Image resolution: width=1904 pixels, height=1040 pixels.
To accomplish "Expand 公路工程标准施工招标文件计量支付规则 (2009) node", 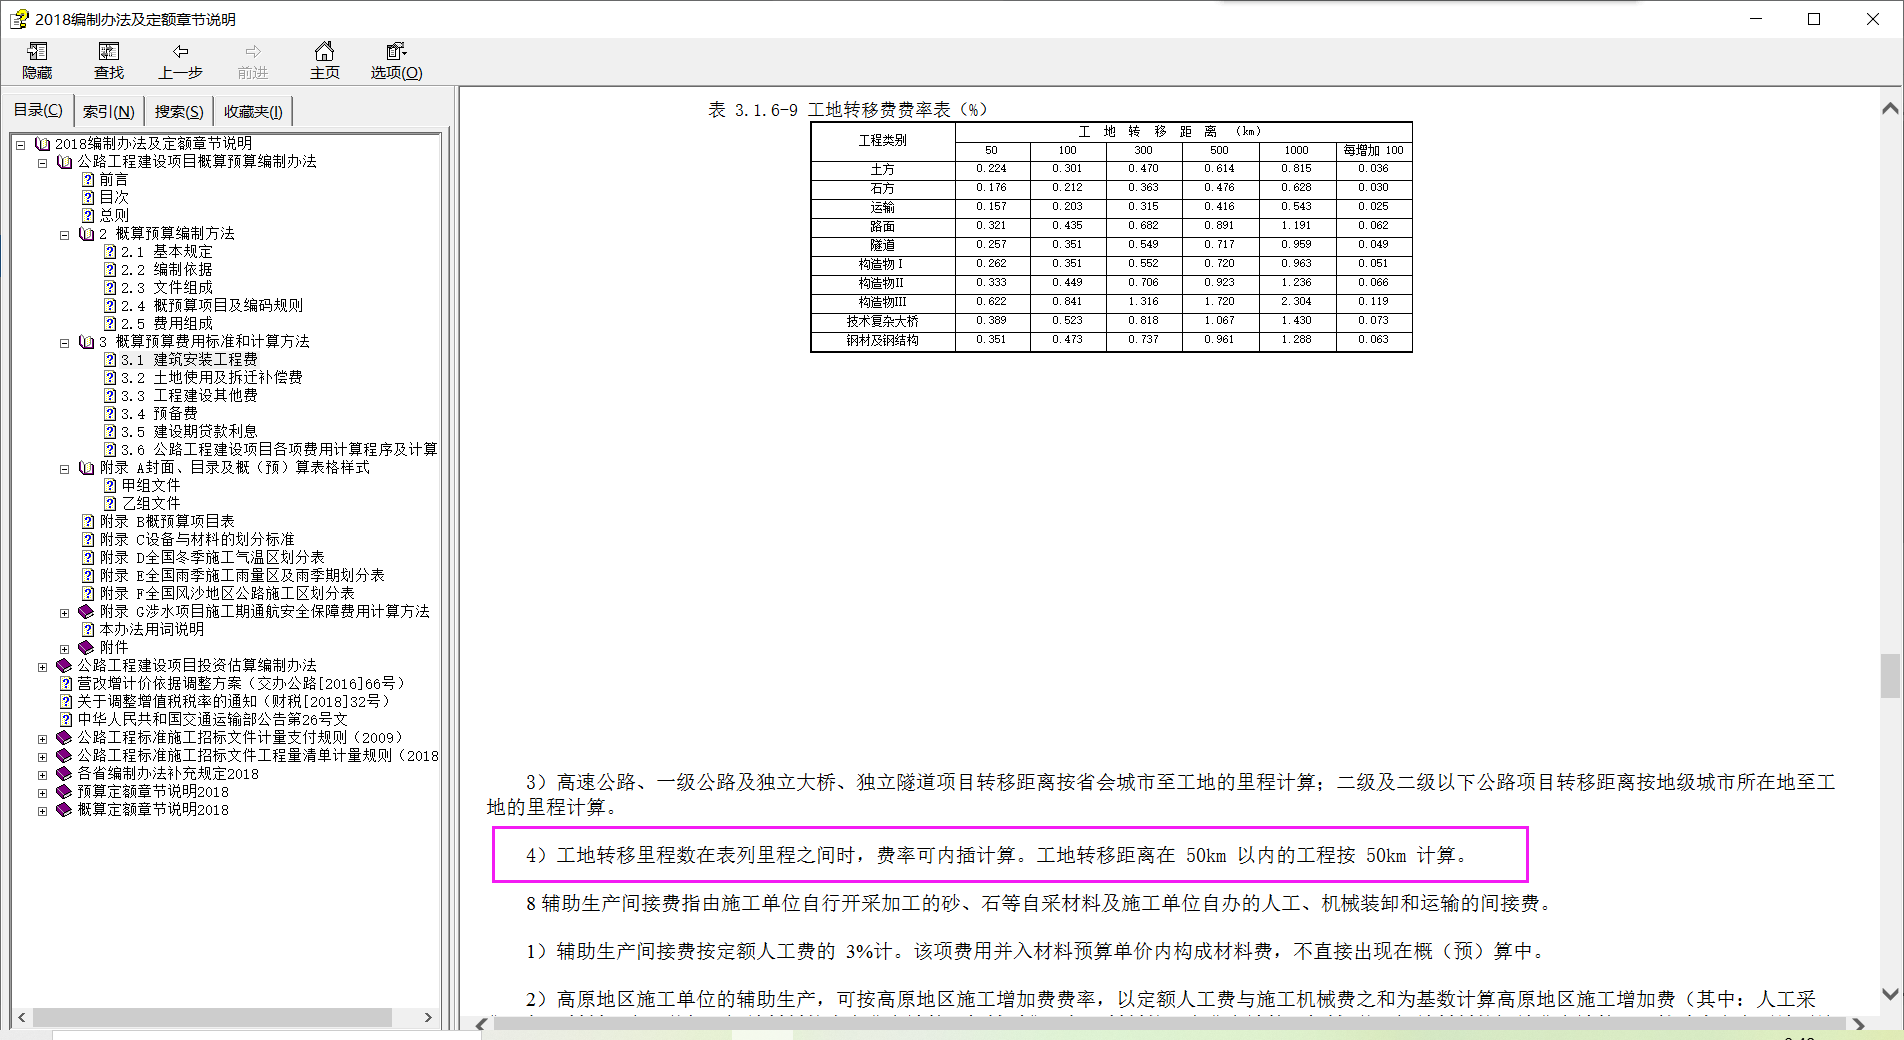I will [42, 739].
